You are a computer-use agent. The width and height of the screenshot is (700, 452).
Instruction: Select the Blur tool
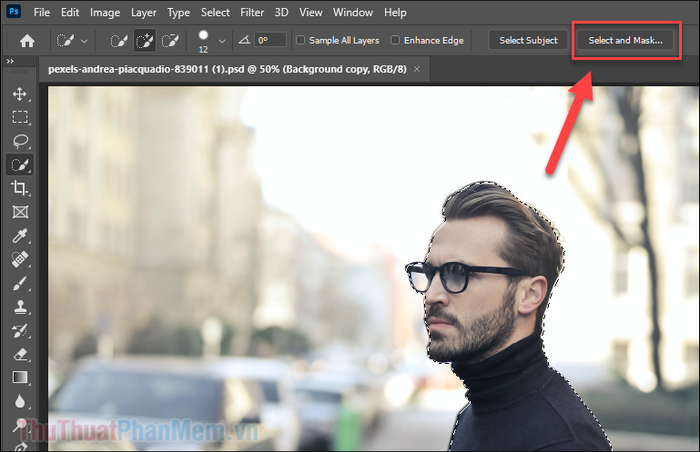pyautogui.click(x=20, y=401)
